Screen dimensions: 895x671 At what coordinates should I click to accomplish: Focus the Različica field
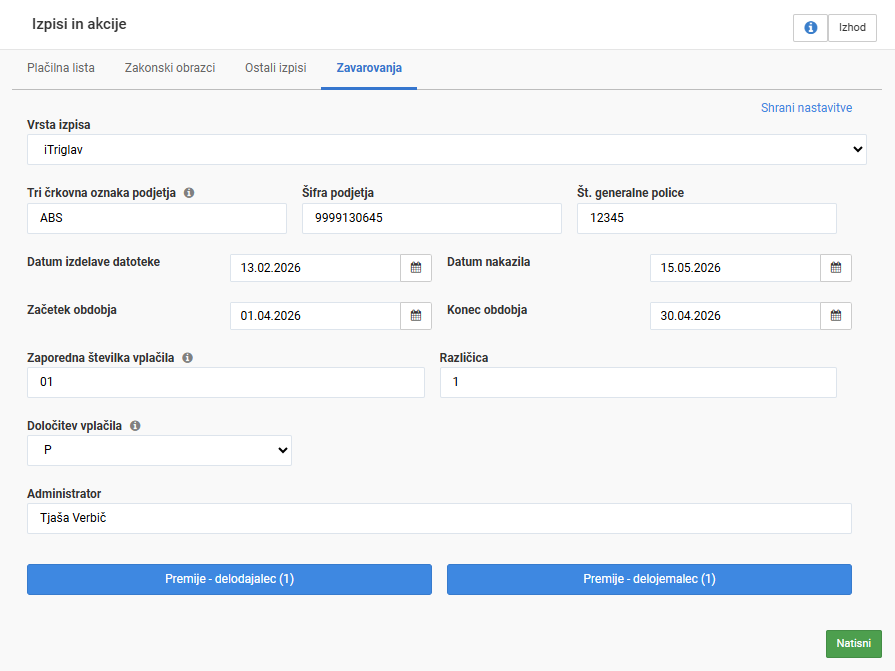[x=638, y=382]
